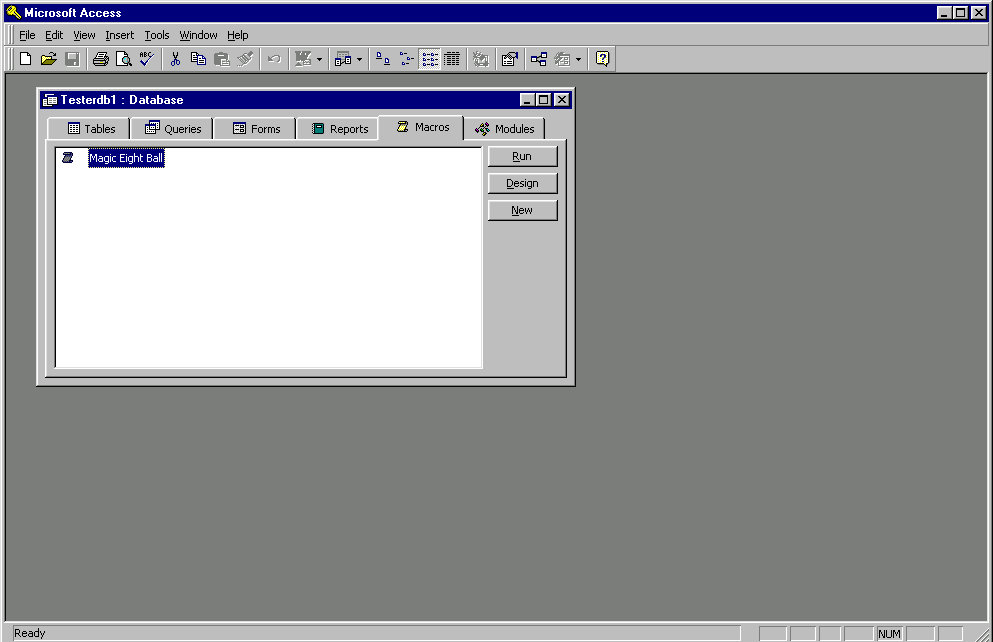This screenshot has width=993, height=642.
Task: Click the Undo arrow icon
Action: click(274, 59)
